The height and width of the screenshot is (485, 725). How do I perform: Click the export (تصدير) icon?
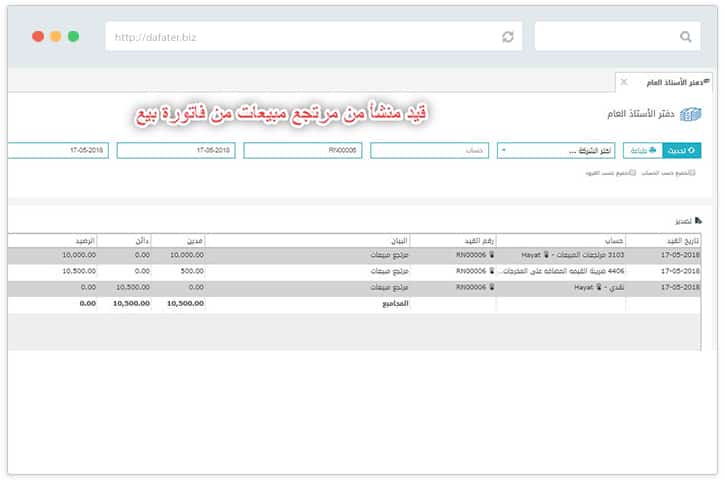[697, 219]
